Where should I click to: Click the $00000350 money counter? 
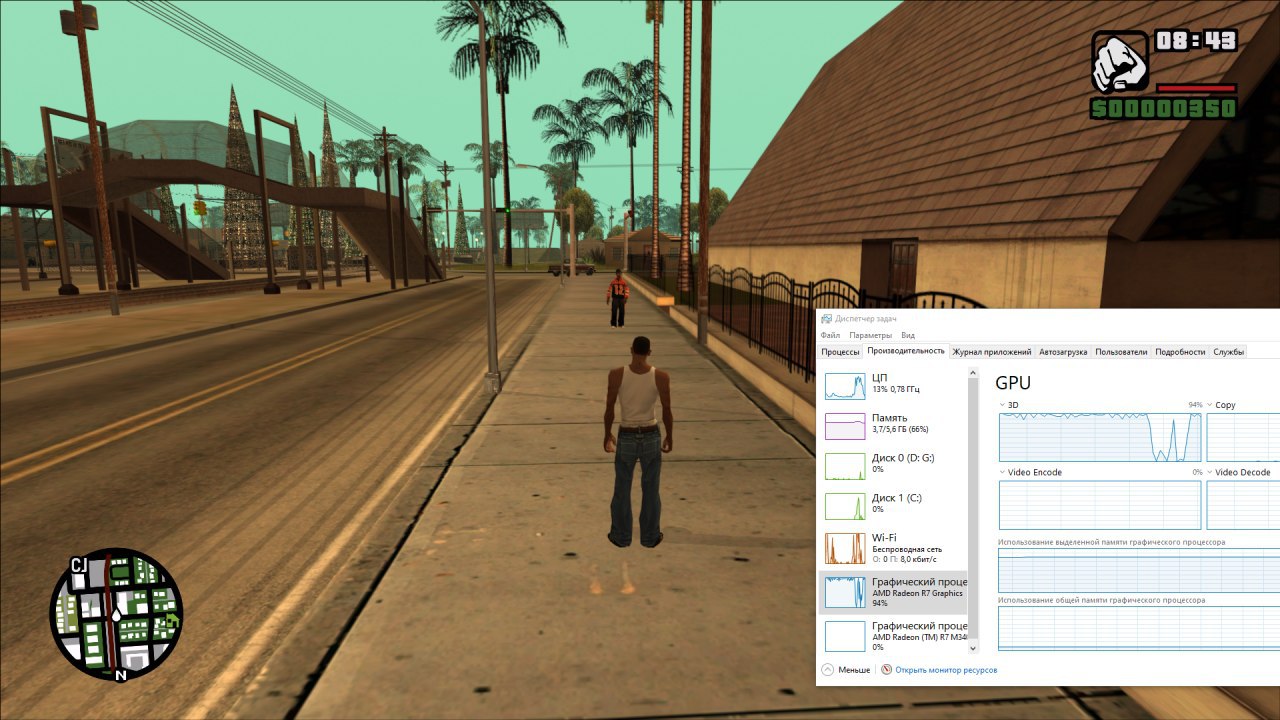coord(1164,108)
